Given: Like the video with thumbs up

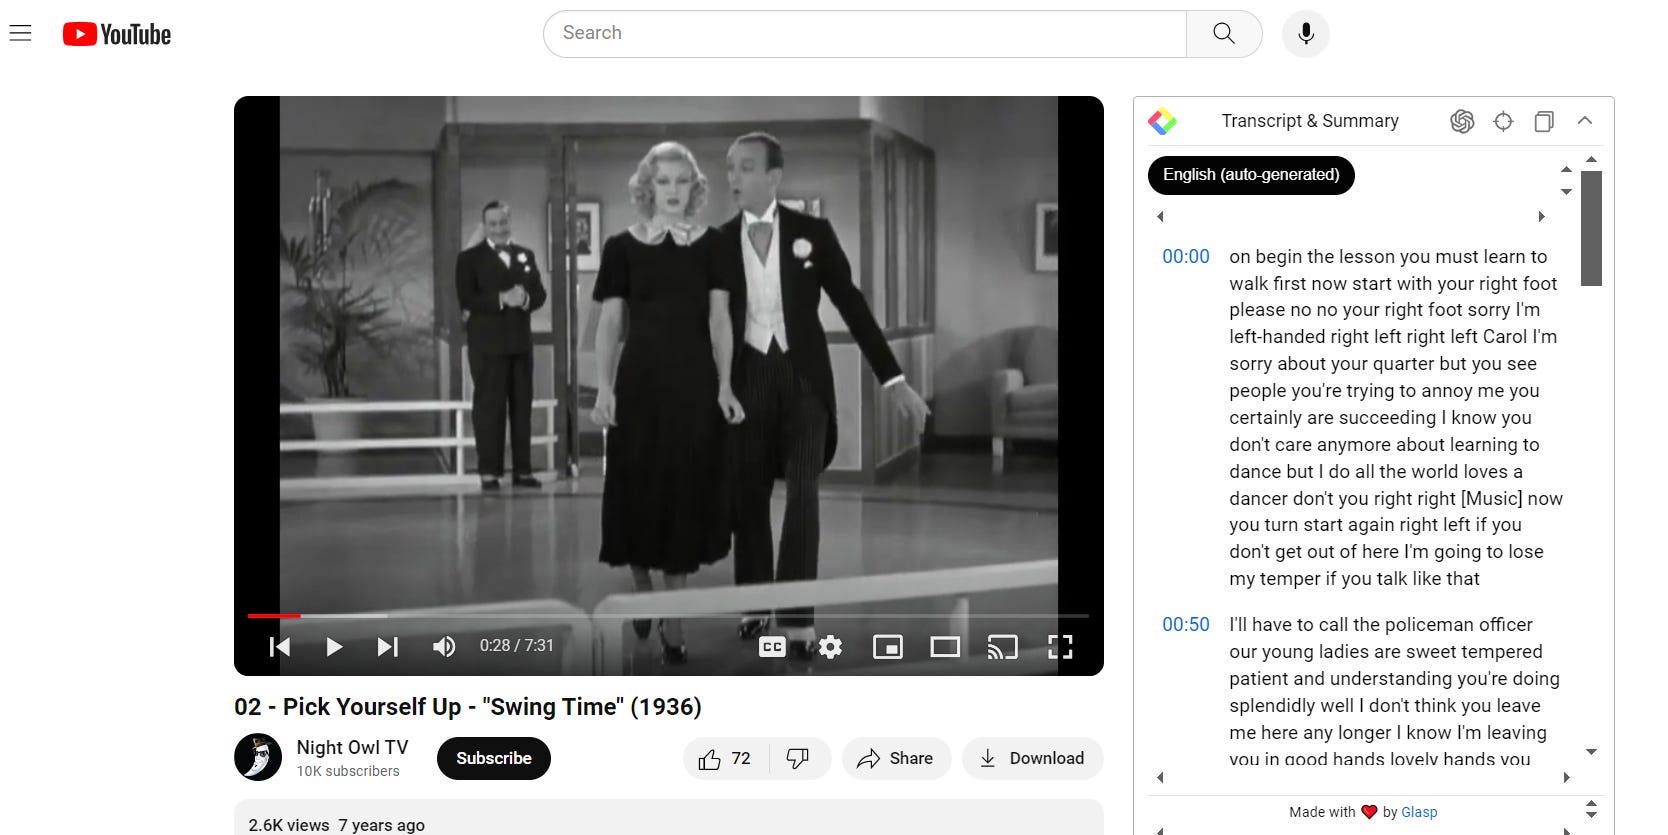Looking at the screenshot, I should click(x=726, y=759).
